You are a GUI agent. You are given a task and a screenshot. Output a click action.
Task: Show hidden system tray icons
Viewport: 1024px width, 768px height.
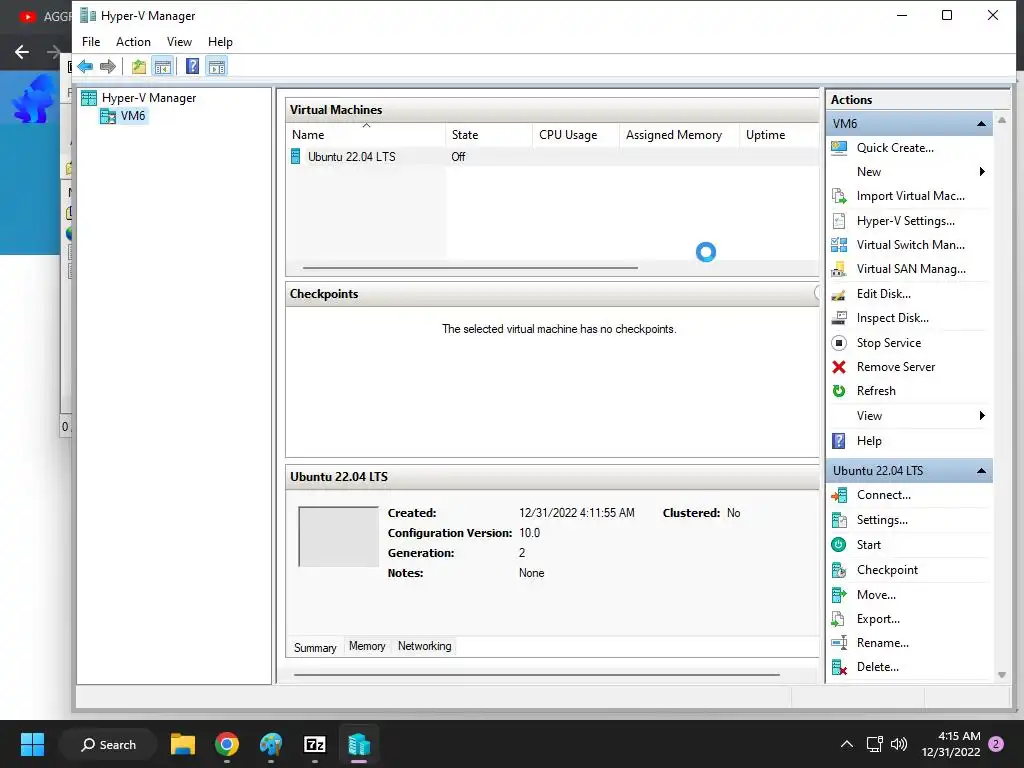846,744
